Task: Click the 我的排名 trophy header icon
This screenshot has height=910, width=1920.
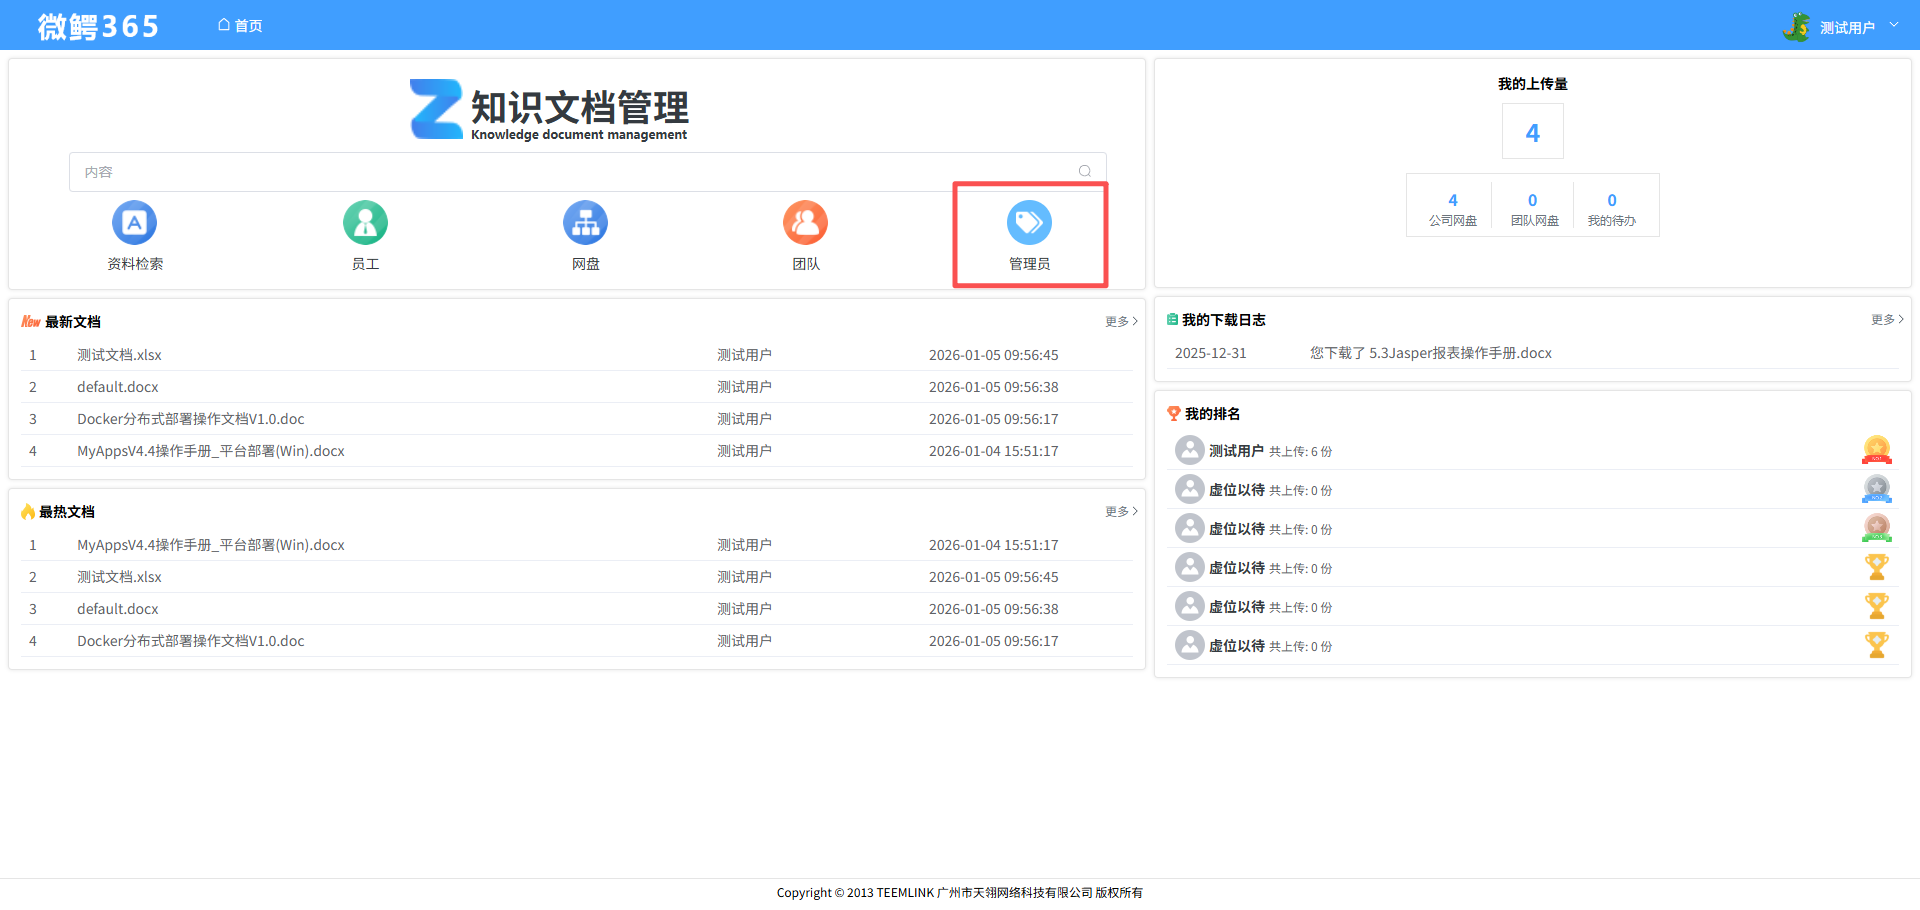Action: (1174, 413)
